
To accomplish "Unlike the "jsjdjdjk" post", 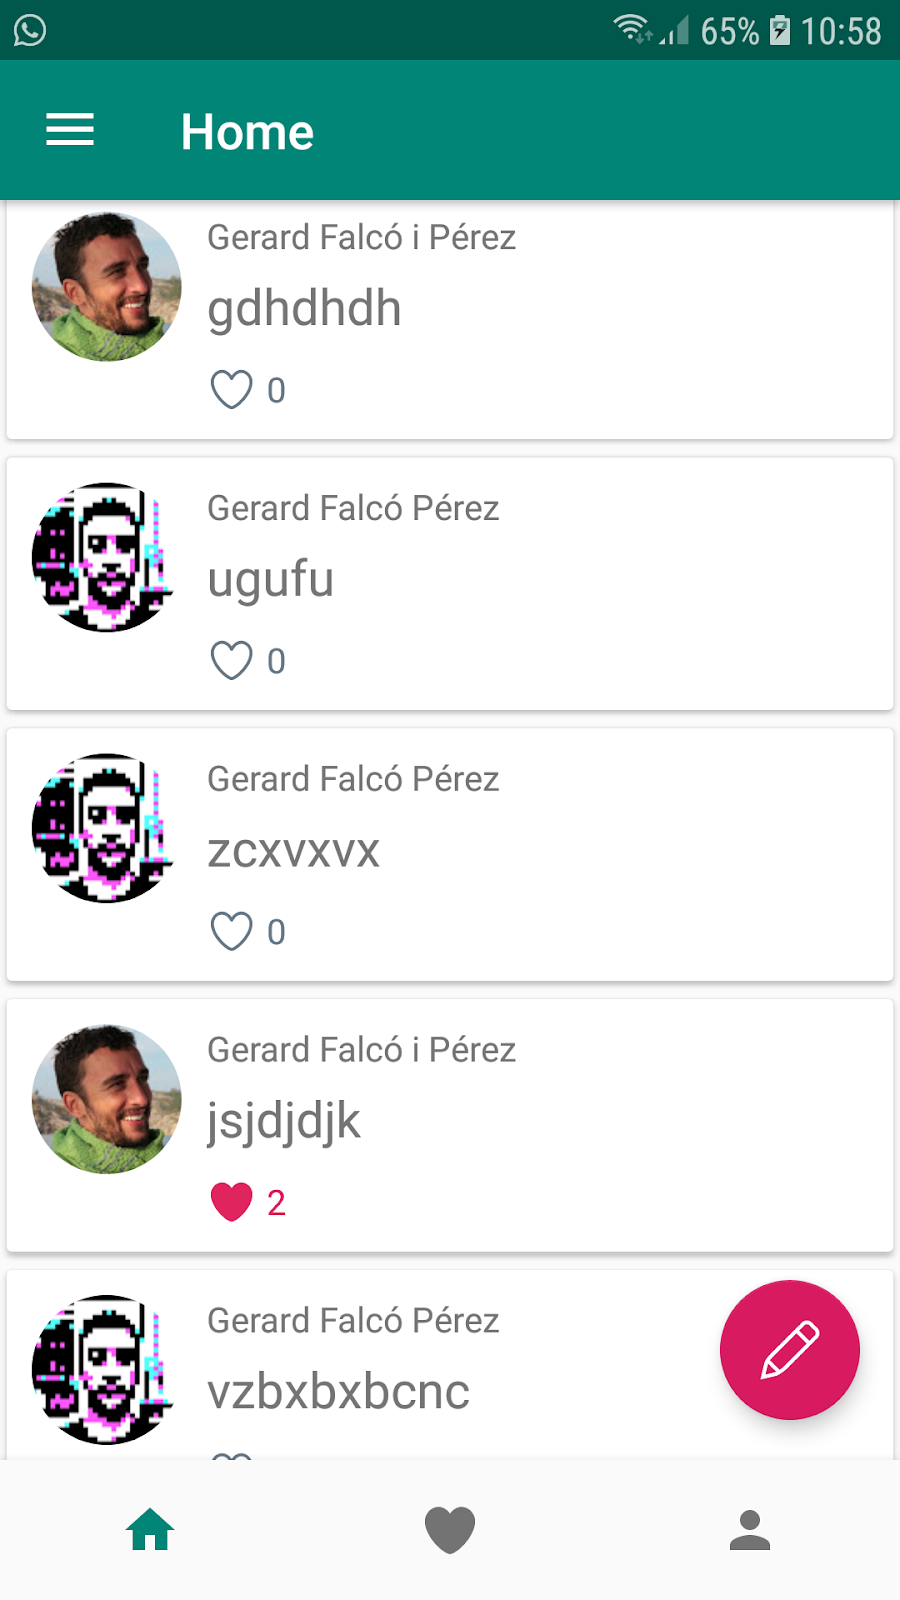I will pos(231,1202).
